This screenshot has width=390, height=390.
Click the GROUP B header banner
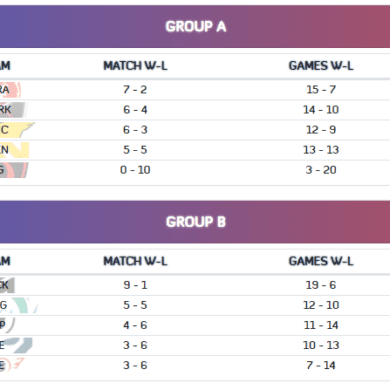195,222
